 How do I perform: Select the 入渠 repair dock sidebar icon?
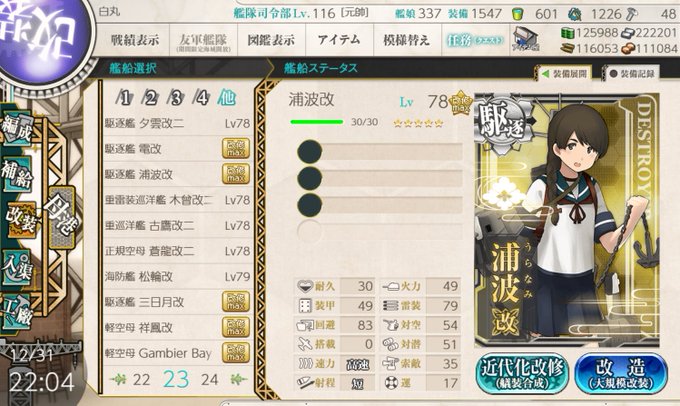pyautogui.click(x=16, y=267)
